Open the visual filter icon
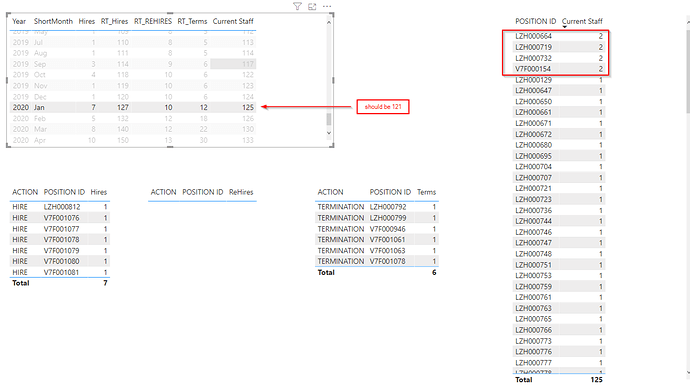Viewport: 690px width, 386px height. (297, 6)
